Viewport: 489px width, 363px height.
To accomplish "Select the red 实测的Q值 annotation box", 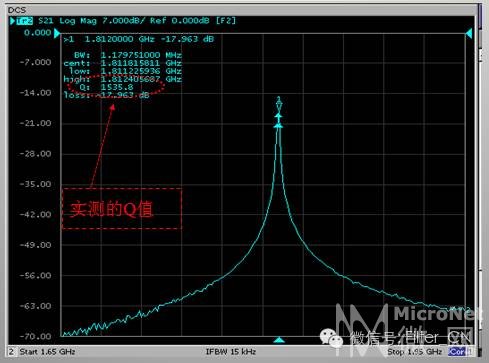I will tap(122, 209).
